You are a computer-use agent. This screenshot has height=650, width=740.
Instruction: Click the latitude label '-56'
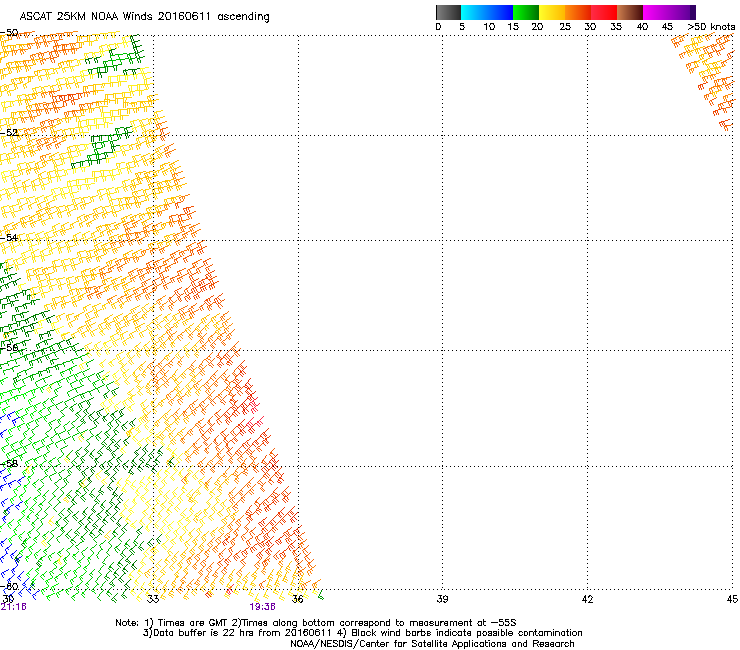click(9, 348)
